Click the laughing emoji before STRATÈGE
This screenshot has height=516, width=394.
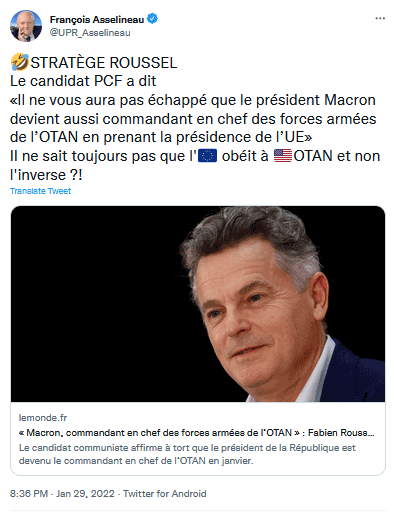20,62
